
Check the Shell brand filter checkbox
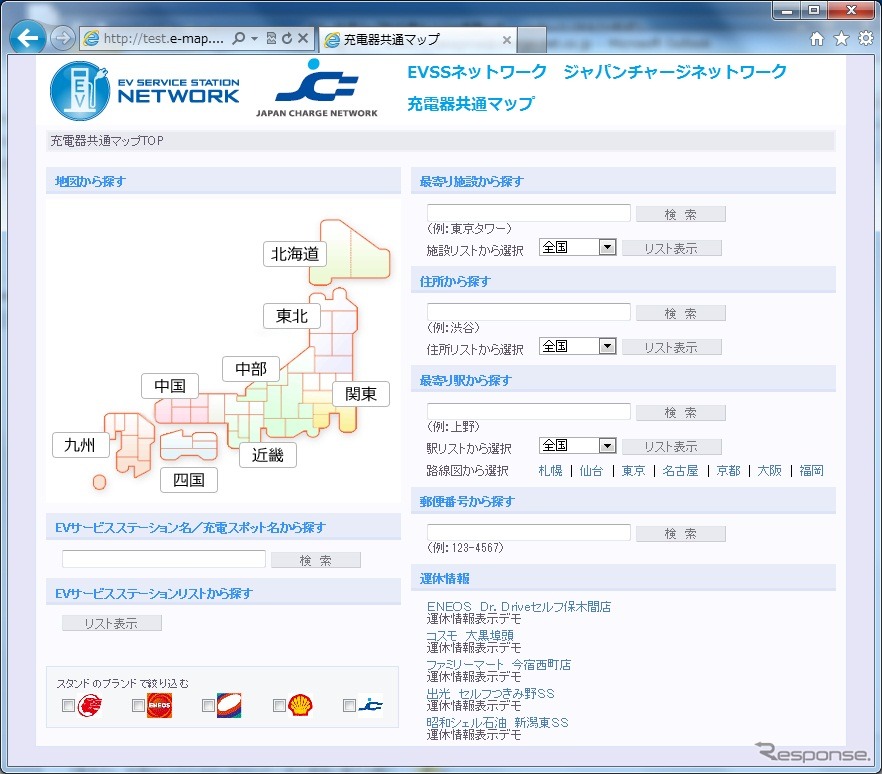pos(279,706)
